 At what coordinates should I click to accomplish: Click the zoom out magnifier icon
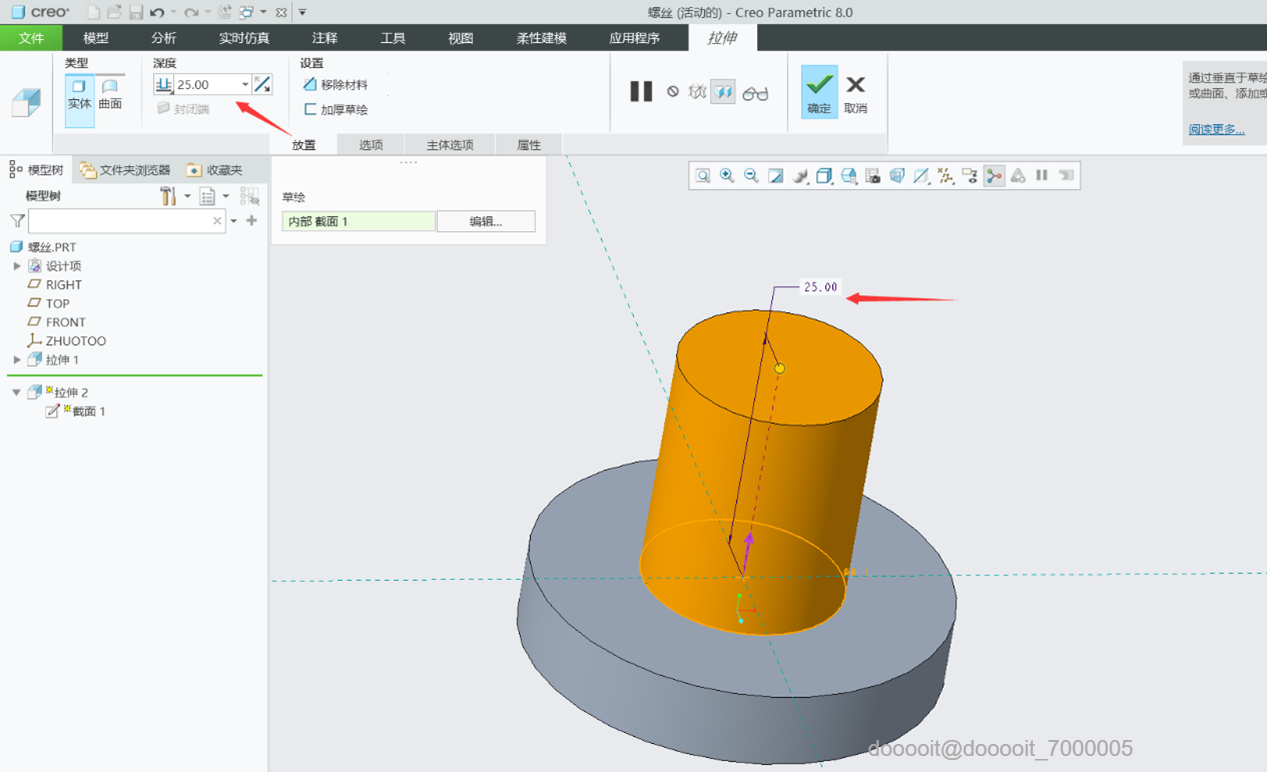pyautogui.click(x=751, y=176)
